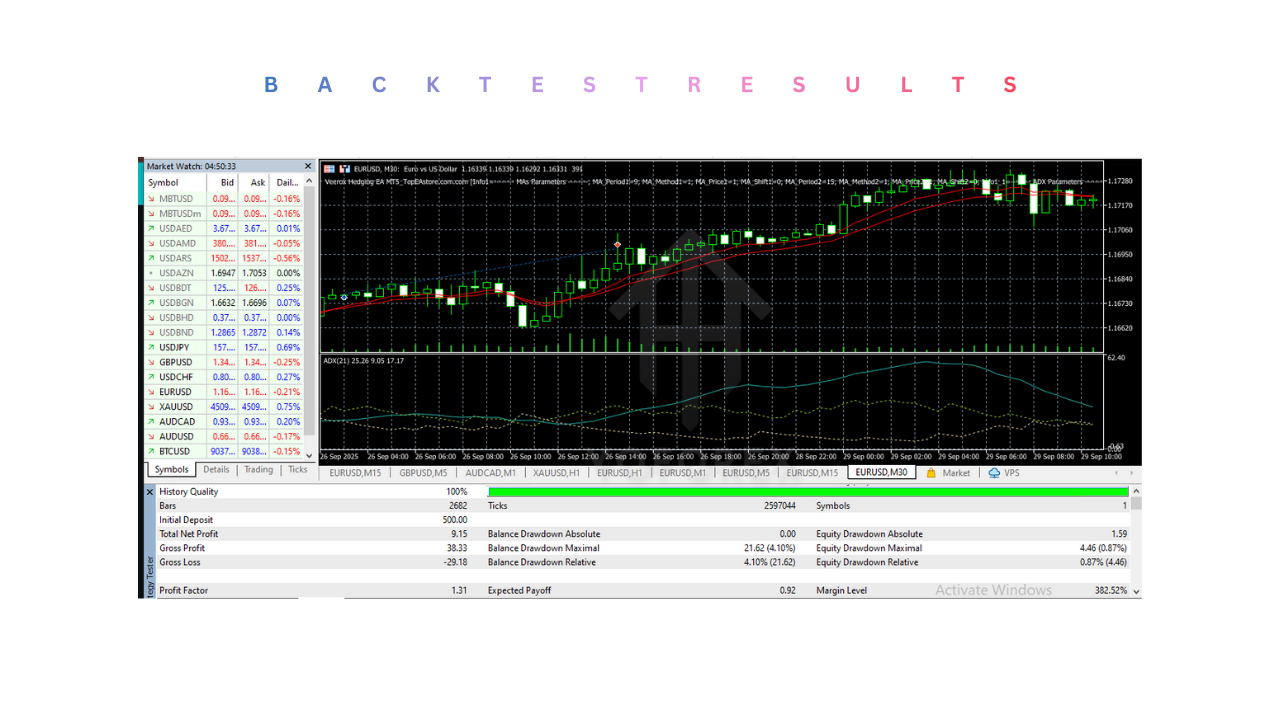Open the Market tab with bag icon
The image size is (1280, 720).
pyautogui.click(x=948, y=473)
